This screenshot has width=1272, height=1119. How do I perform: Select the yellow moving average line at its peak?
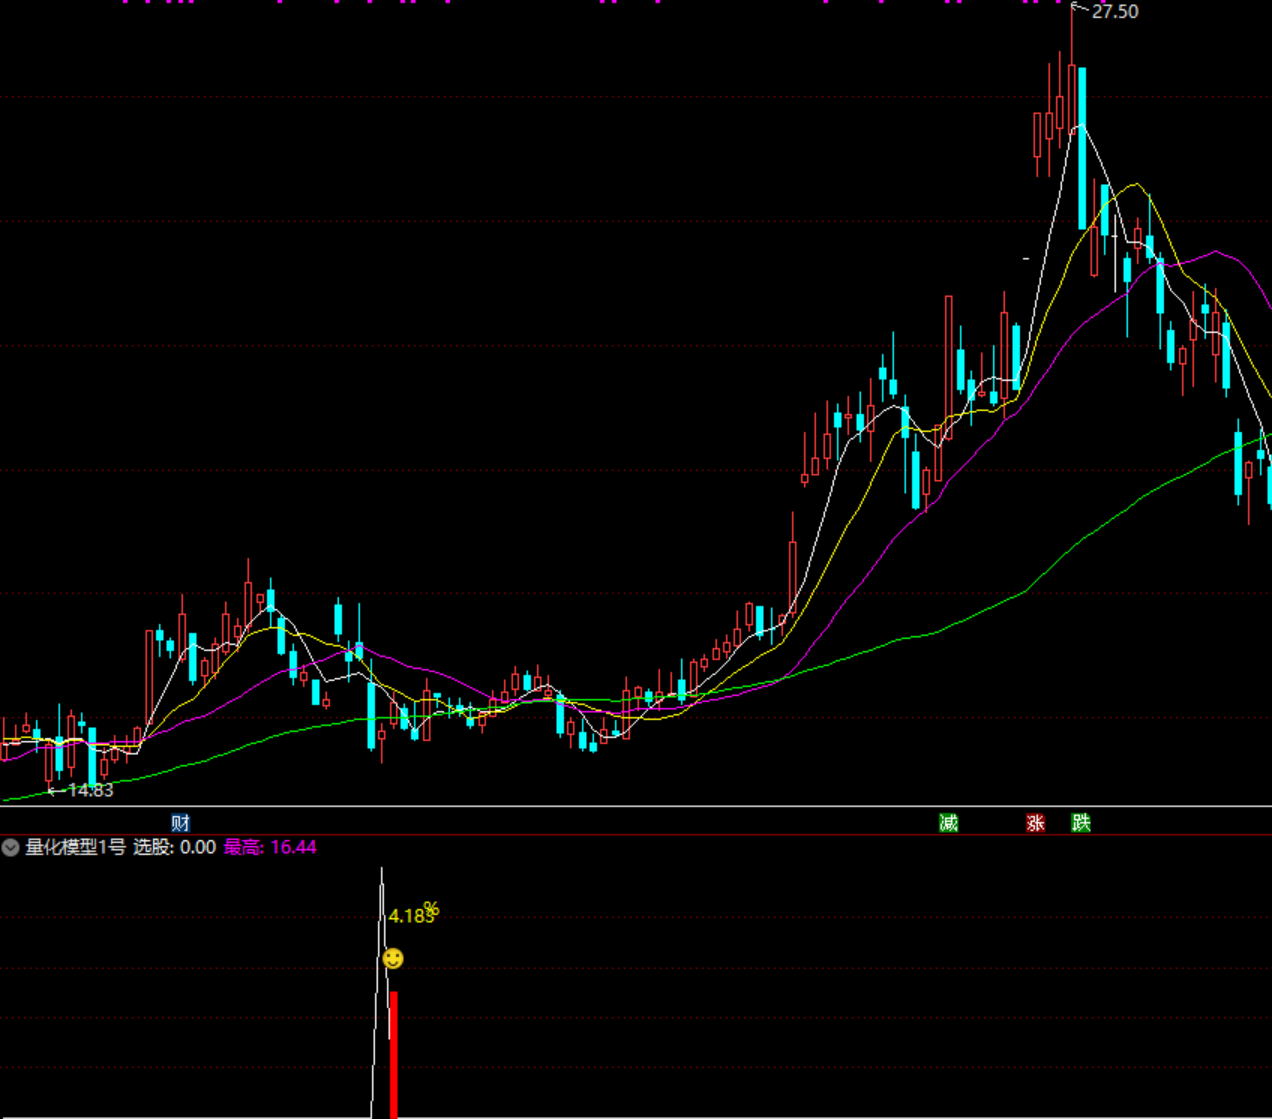pos(1134,185)
